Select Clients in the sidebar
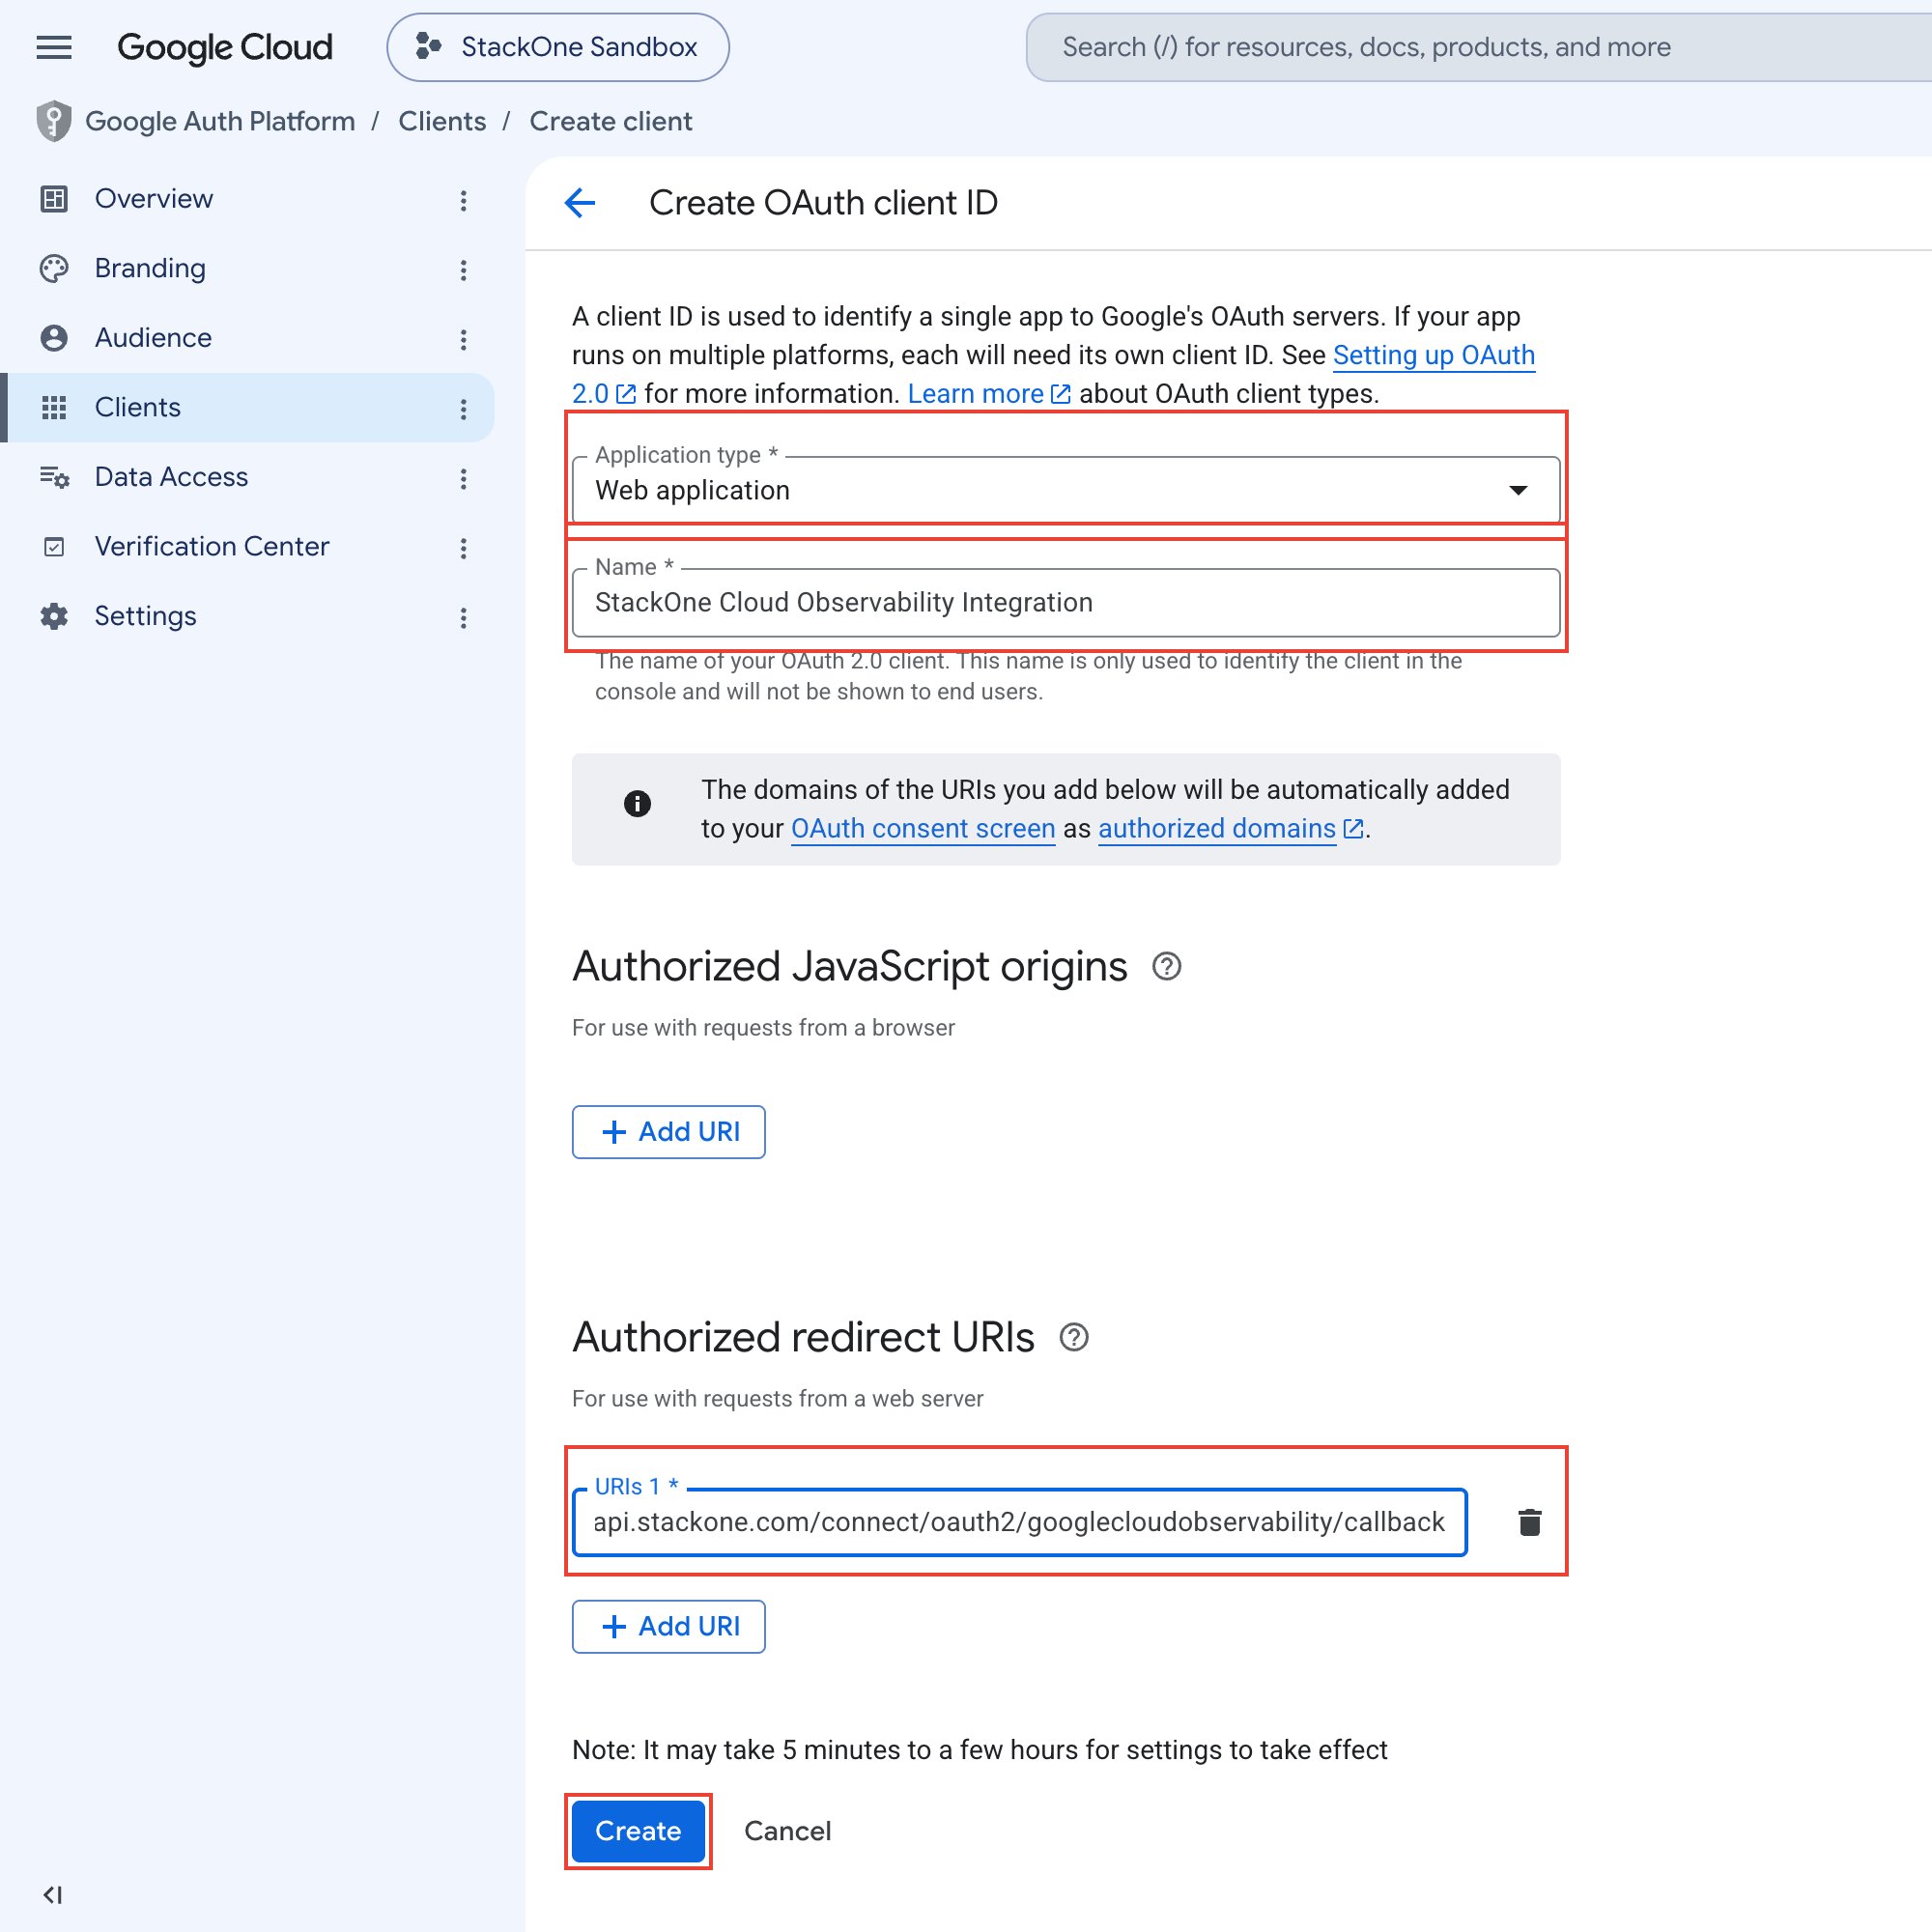Screen dimensions: 1932x1932 247,407
